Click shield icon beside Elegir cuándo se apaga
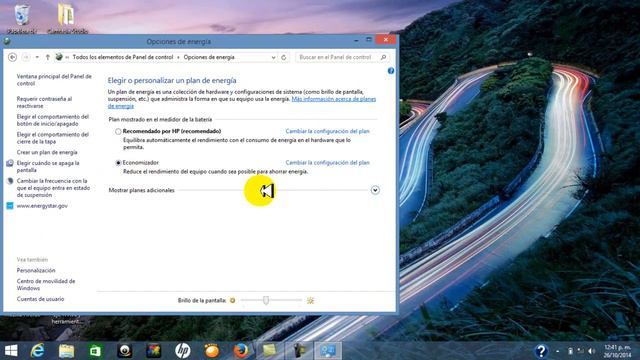The width and height of the screenshot is (640, 360). 10,163
